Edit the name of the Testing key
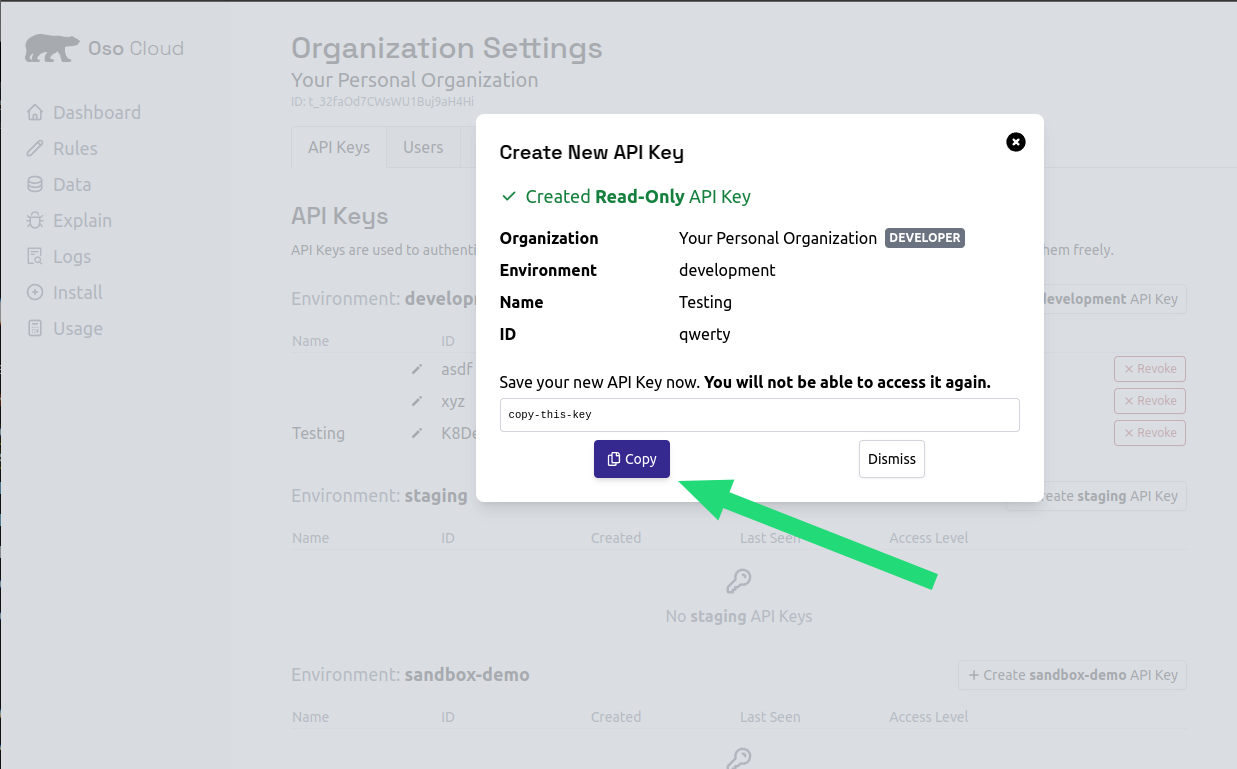Viewport: 1237px width, 769px height. coord(417,433)
